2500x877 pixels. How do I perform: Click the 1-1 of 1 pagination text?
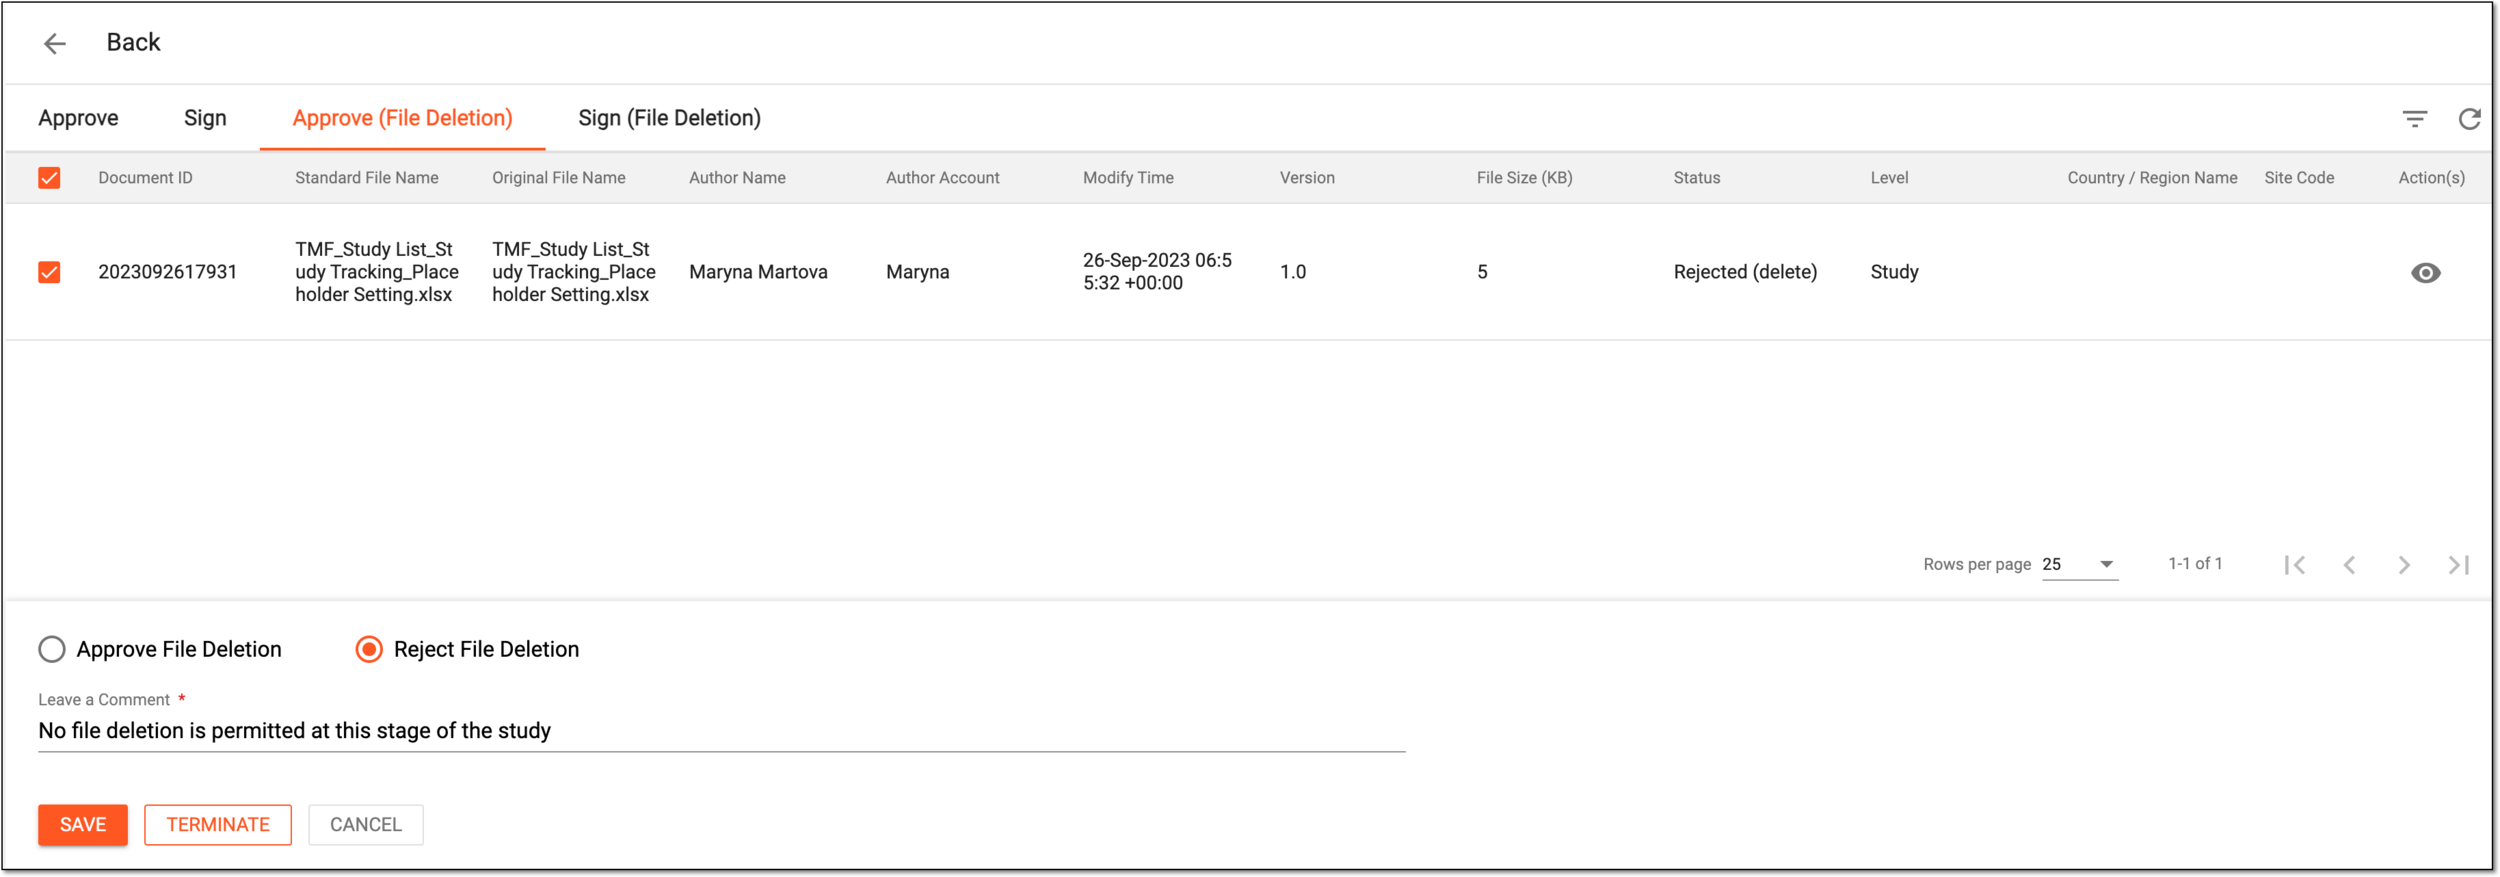point(2195,564)
